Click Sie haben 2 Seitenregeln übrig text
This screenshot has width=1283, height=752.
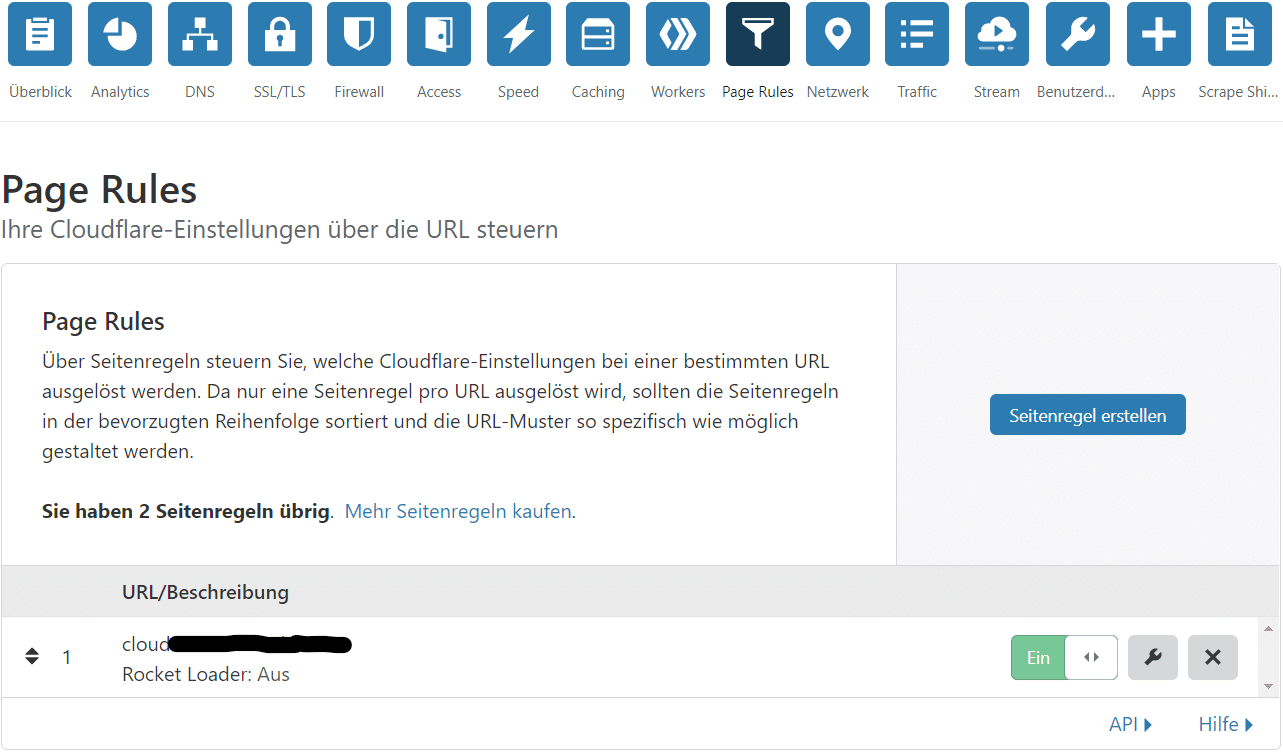[186, 511]
